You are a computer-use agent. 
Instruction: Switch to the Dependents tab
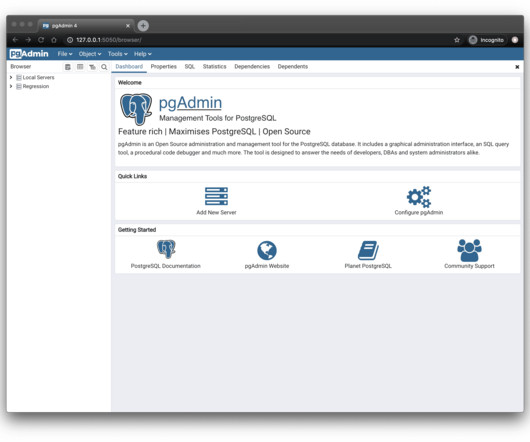(x=293, y=67)
